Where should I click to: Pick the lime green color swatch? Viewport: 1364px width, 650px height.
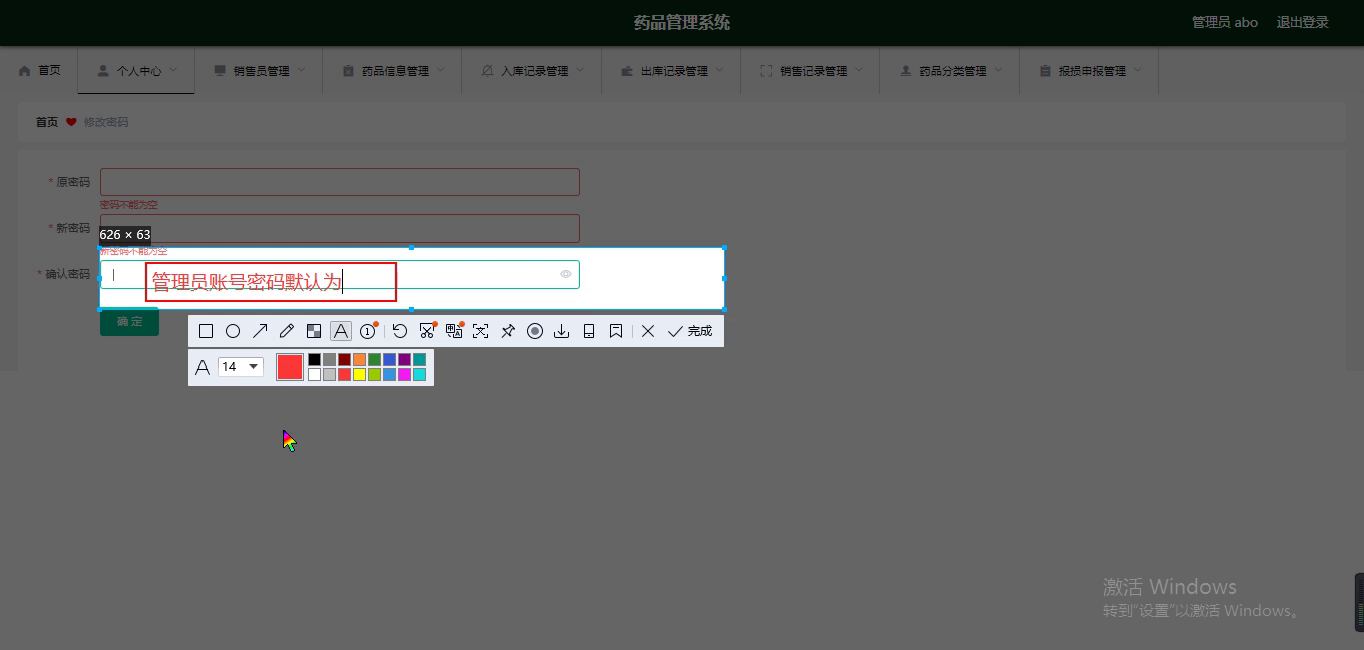pyautogui.click(x=375, y=374)
